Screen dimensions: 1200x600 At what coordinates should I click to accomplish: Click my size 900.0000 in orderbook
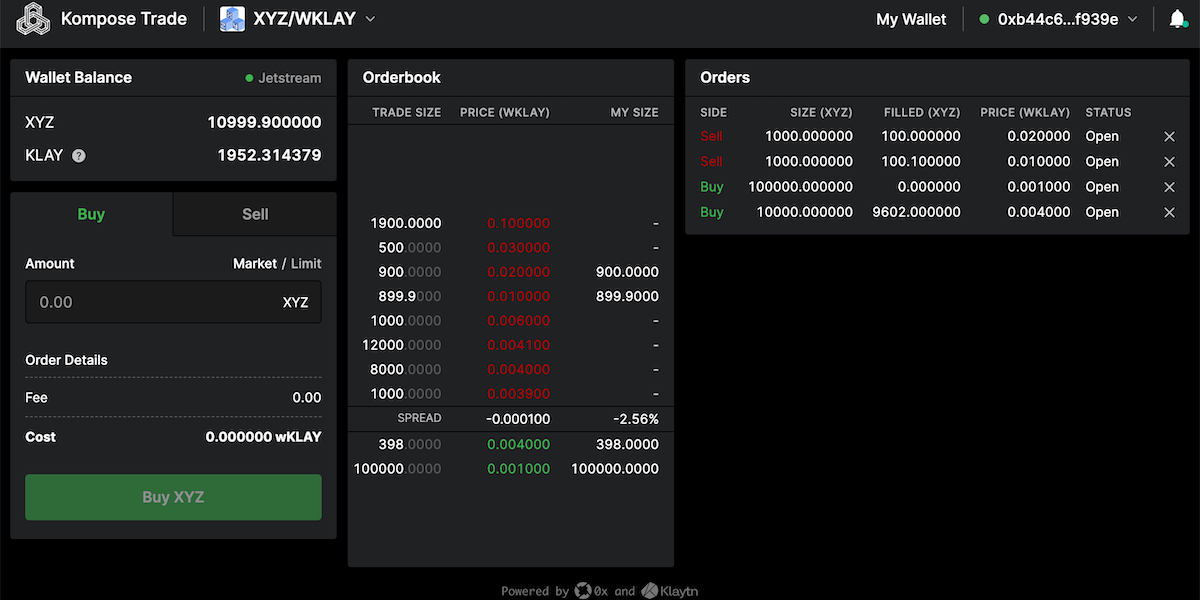coord(627,272)
